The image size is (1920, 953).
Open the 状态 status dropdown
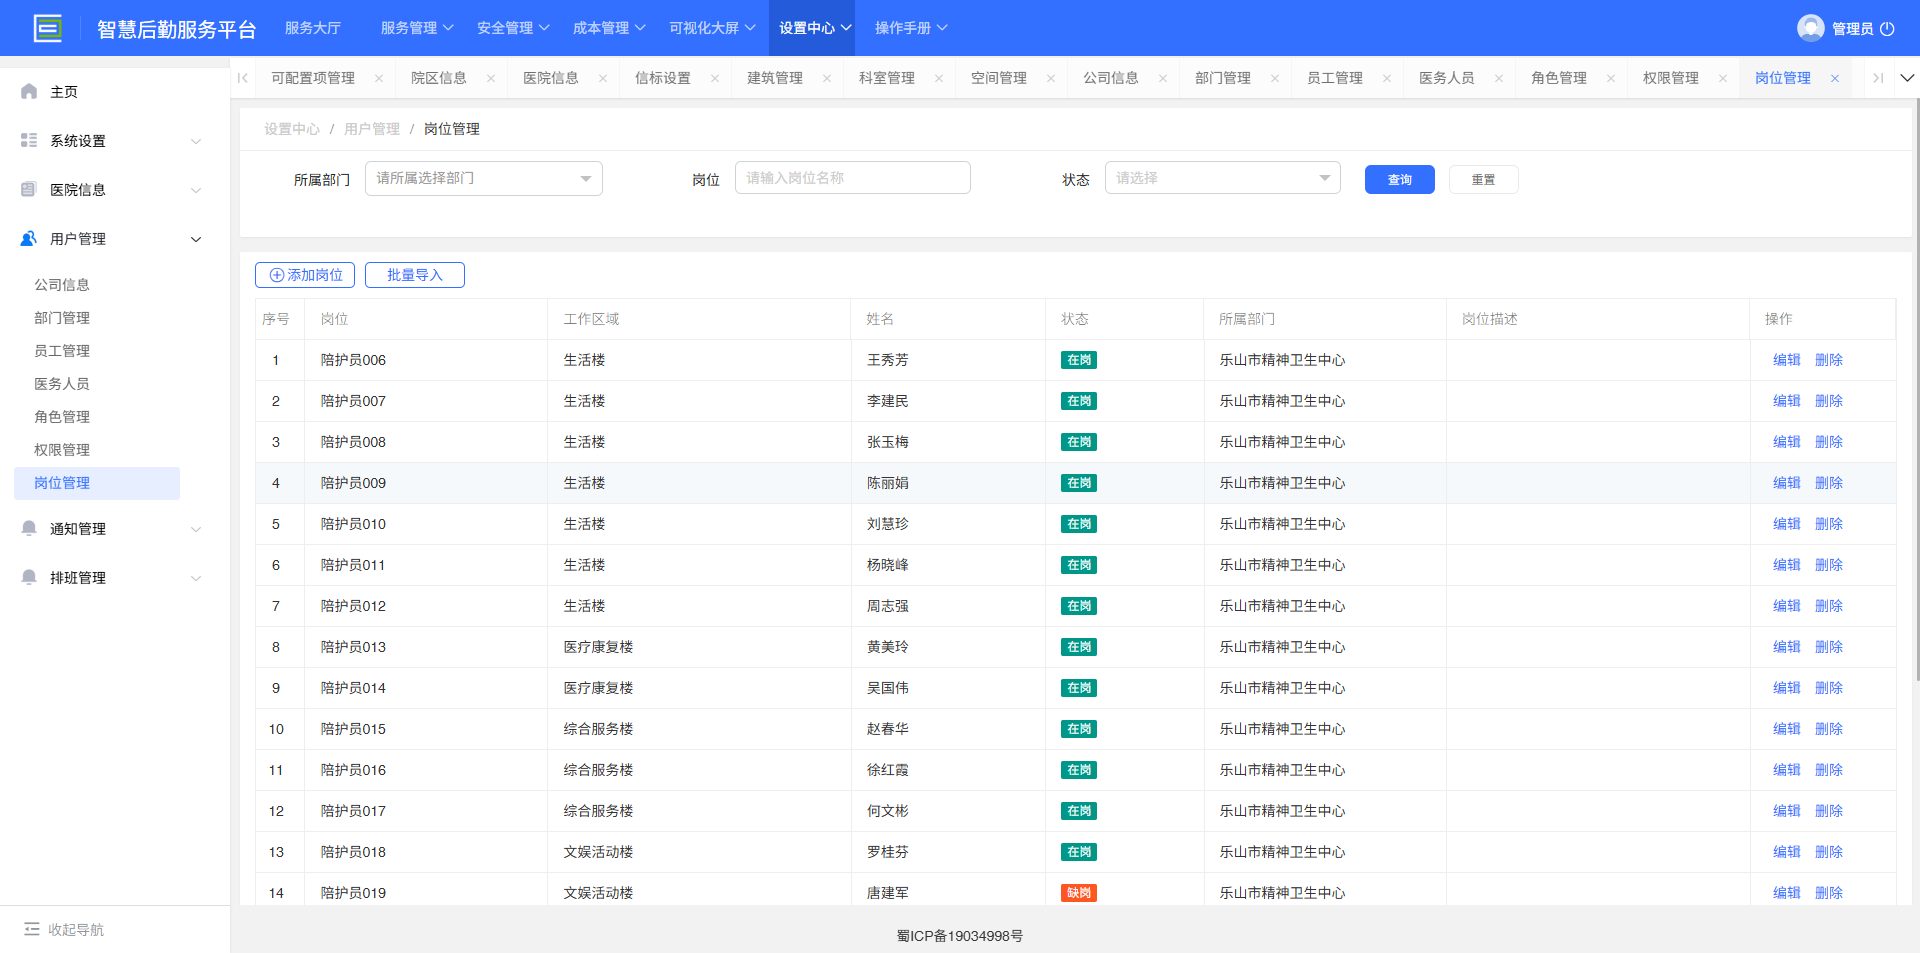(x=1222, y=178)
